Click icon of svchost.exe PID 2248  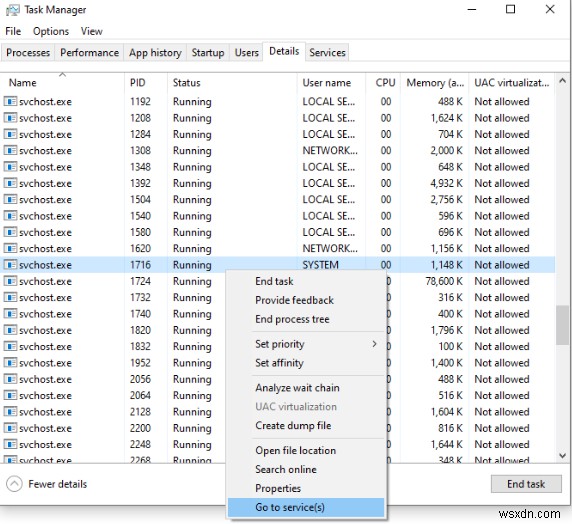click(x=10, y=444)
